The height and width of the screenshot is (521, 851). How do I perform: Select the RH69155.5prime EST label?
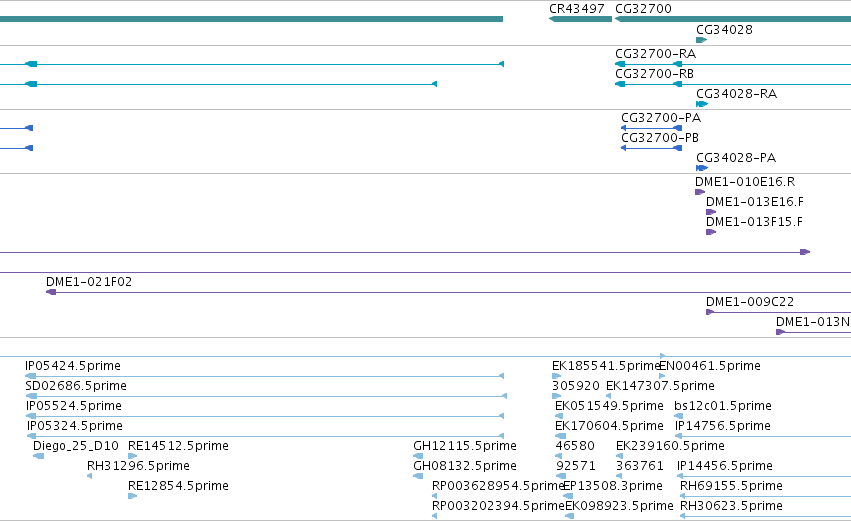[732, 486]
